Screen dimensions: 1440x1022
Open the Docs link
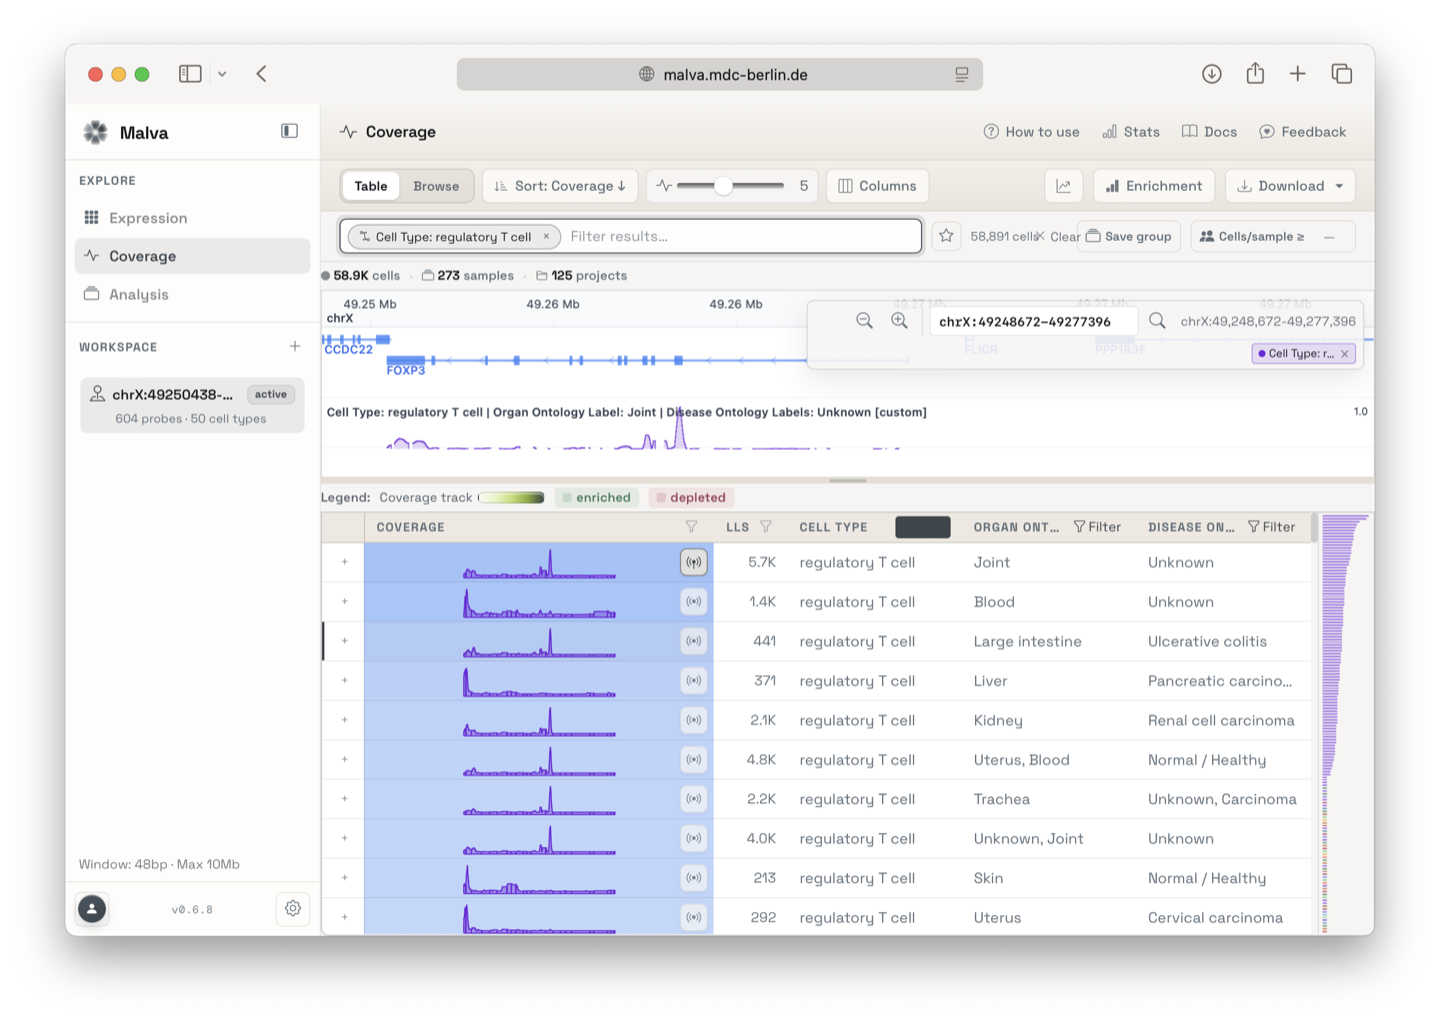point(1209,132)
